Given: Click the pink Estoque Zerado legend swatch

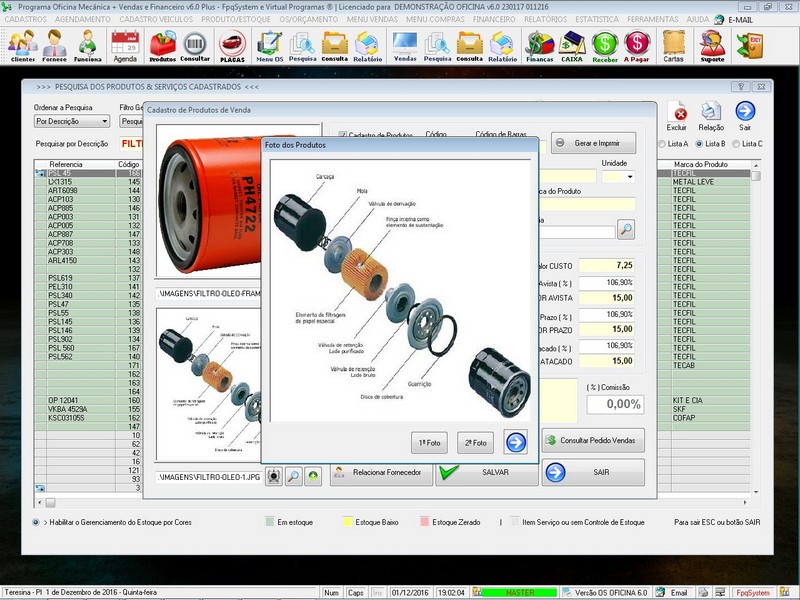Looking at the screenshot, I should [x=424, y=522].
